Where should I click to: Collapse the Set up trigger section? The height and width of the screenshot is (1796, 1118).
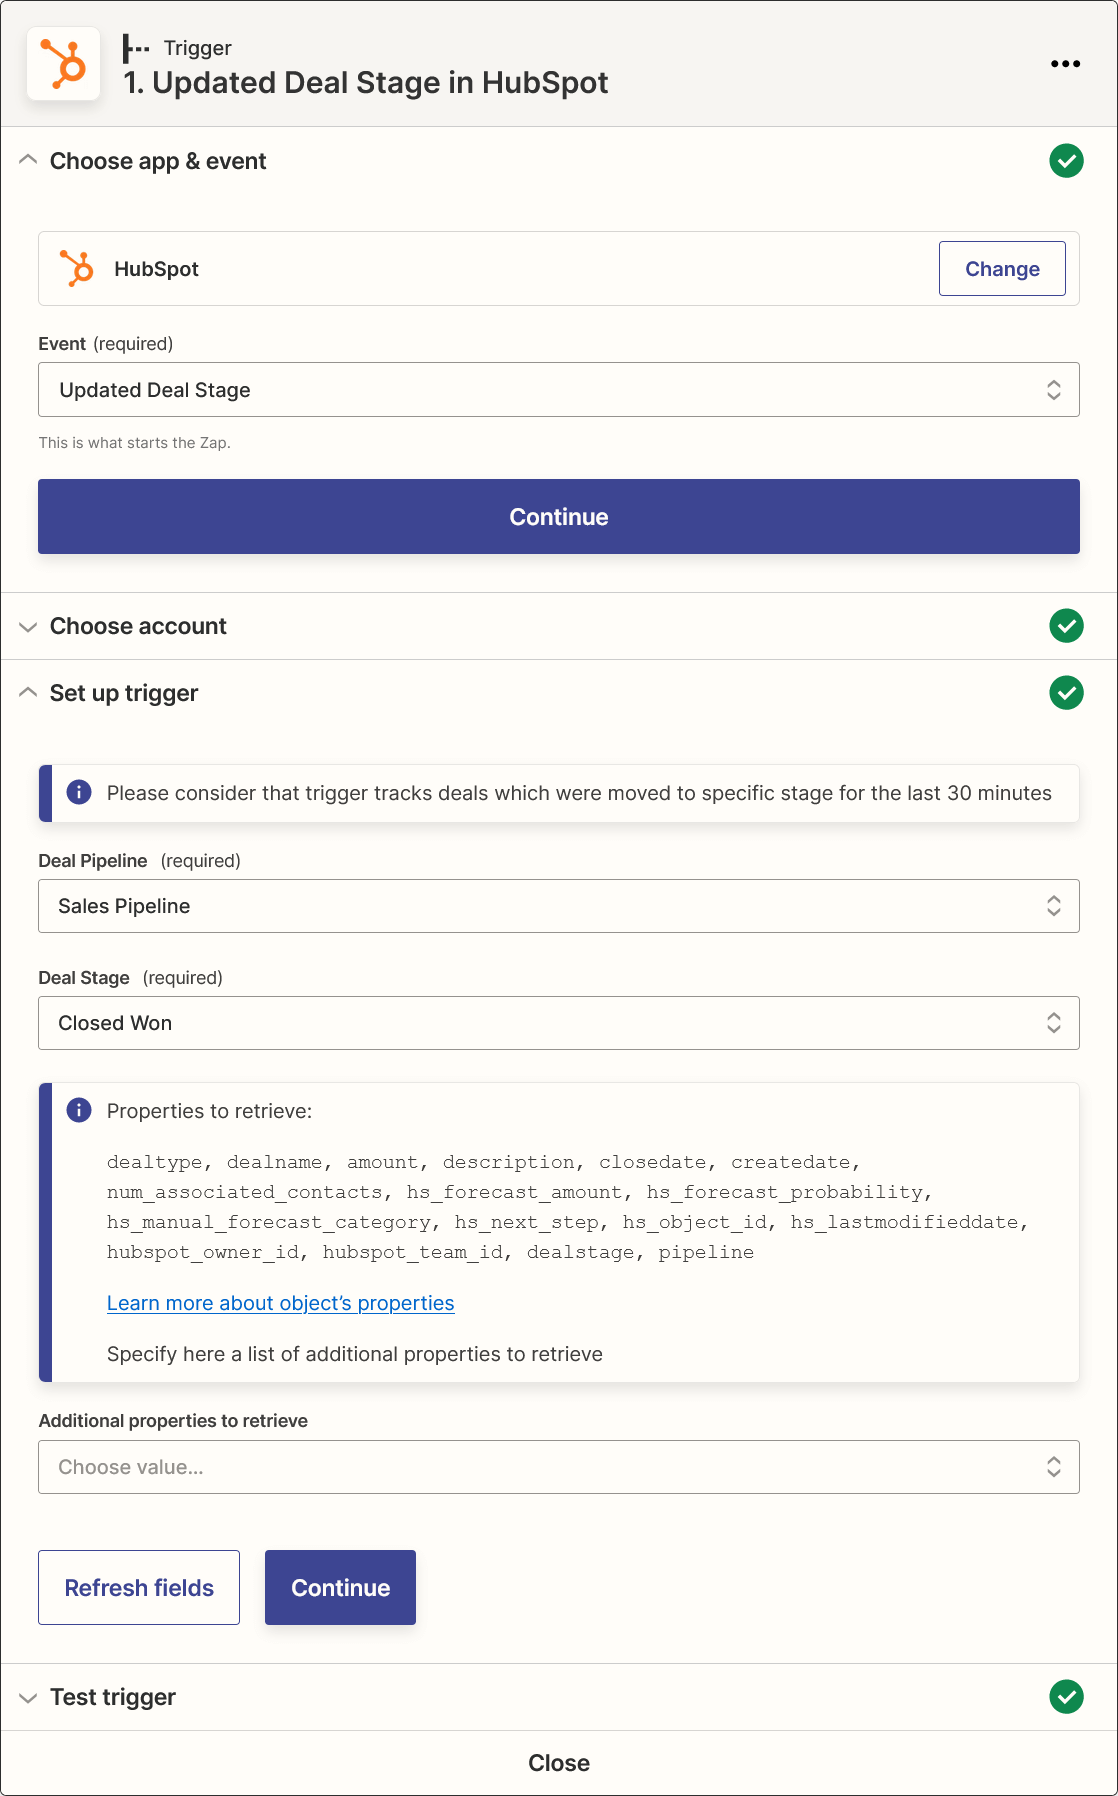click(x=28, y=692)
